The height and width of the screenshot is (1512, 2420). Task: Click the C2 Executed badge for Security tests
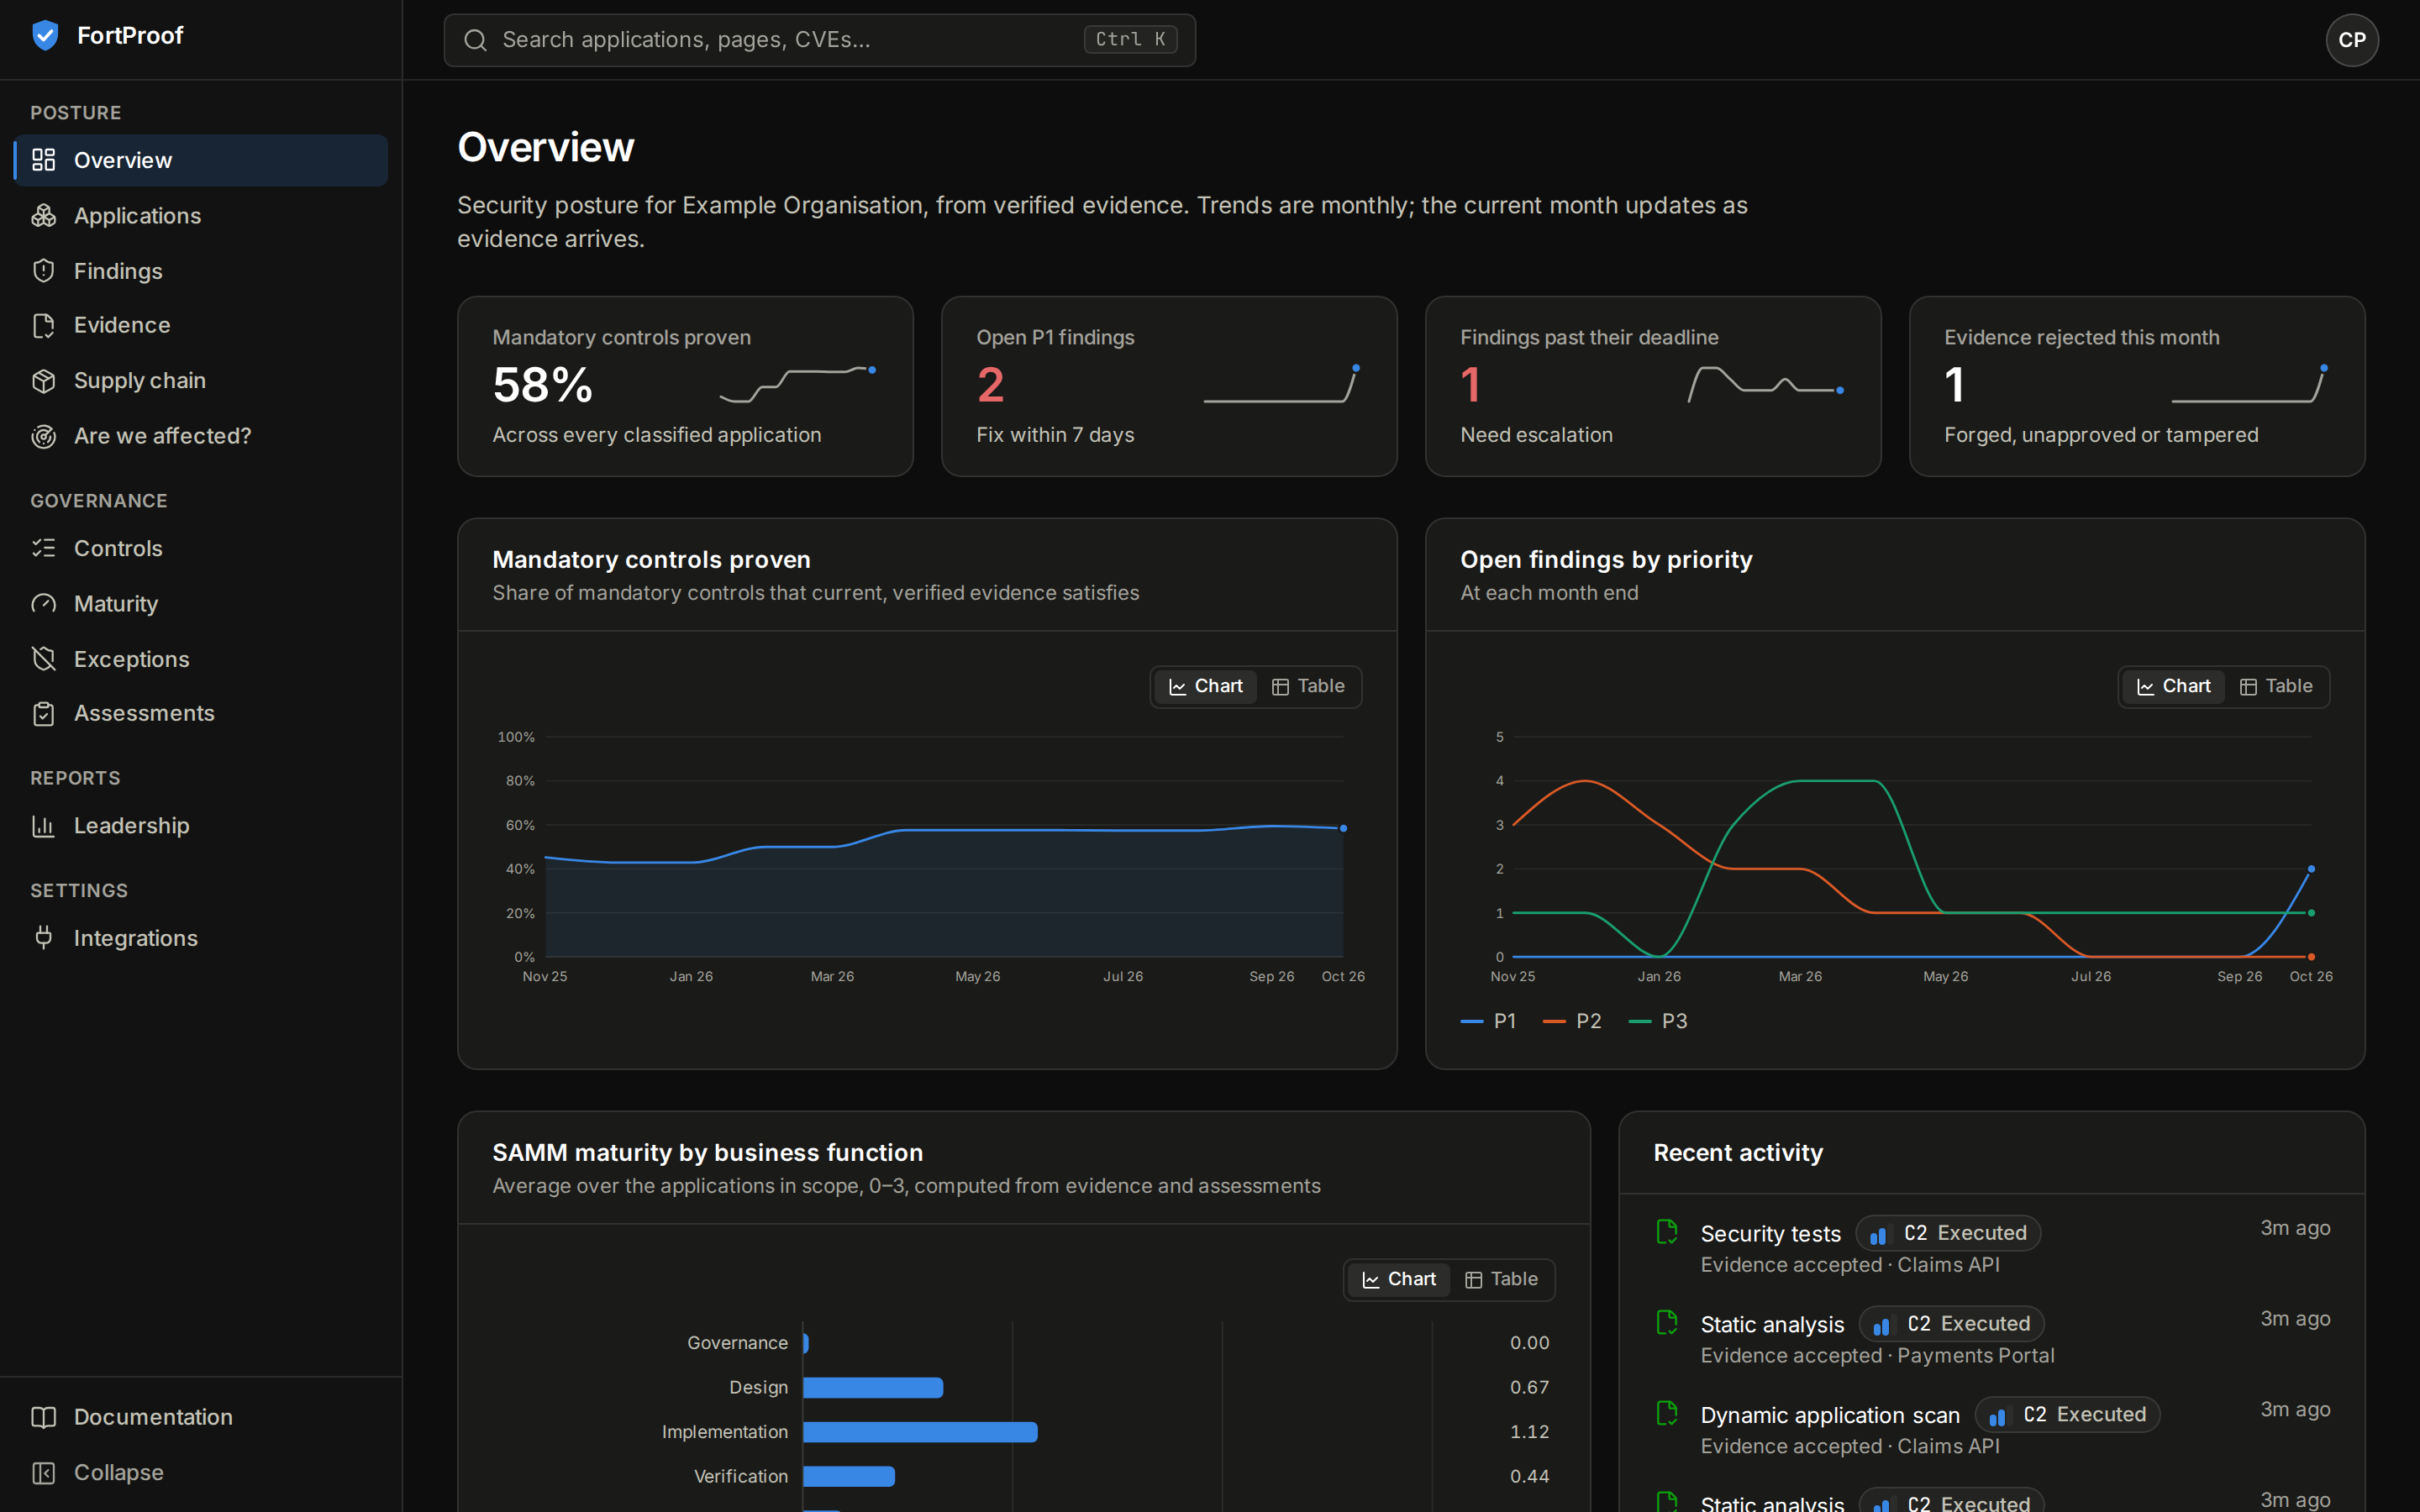pyautogui.click(x=1948, y=1233)
